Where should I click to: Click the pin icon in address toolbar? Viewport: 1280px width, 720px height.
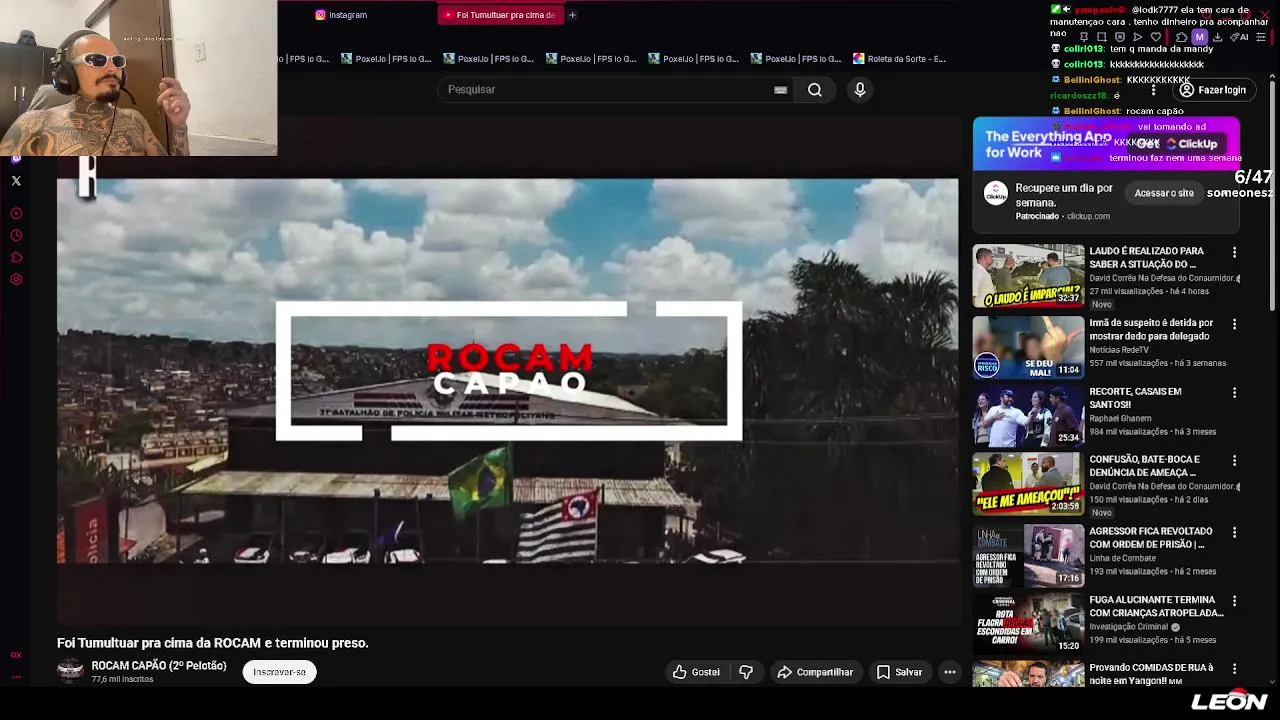click(1084, 37)
